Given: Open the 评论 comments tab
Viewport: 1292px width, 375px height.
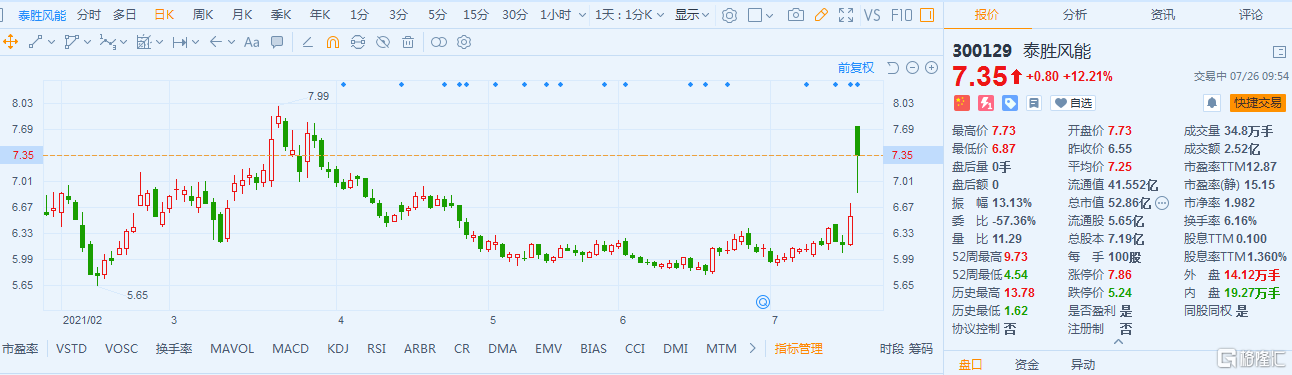Looking at the screenshot, I should pyautogui.click(x=1251, y=15).
